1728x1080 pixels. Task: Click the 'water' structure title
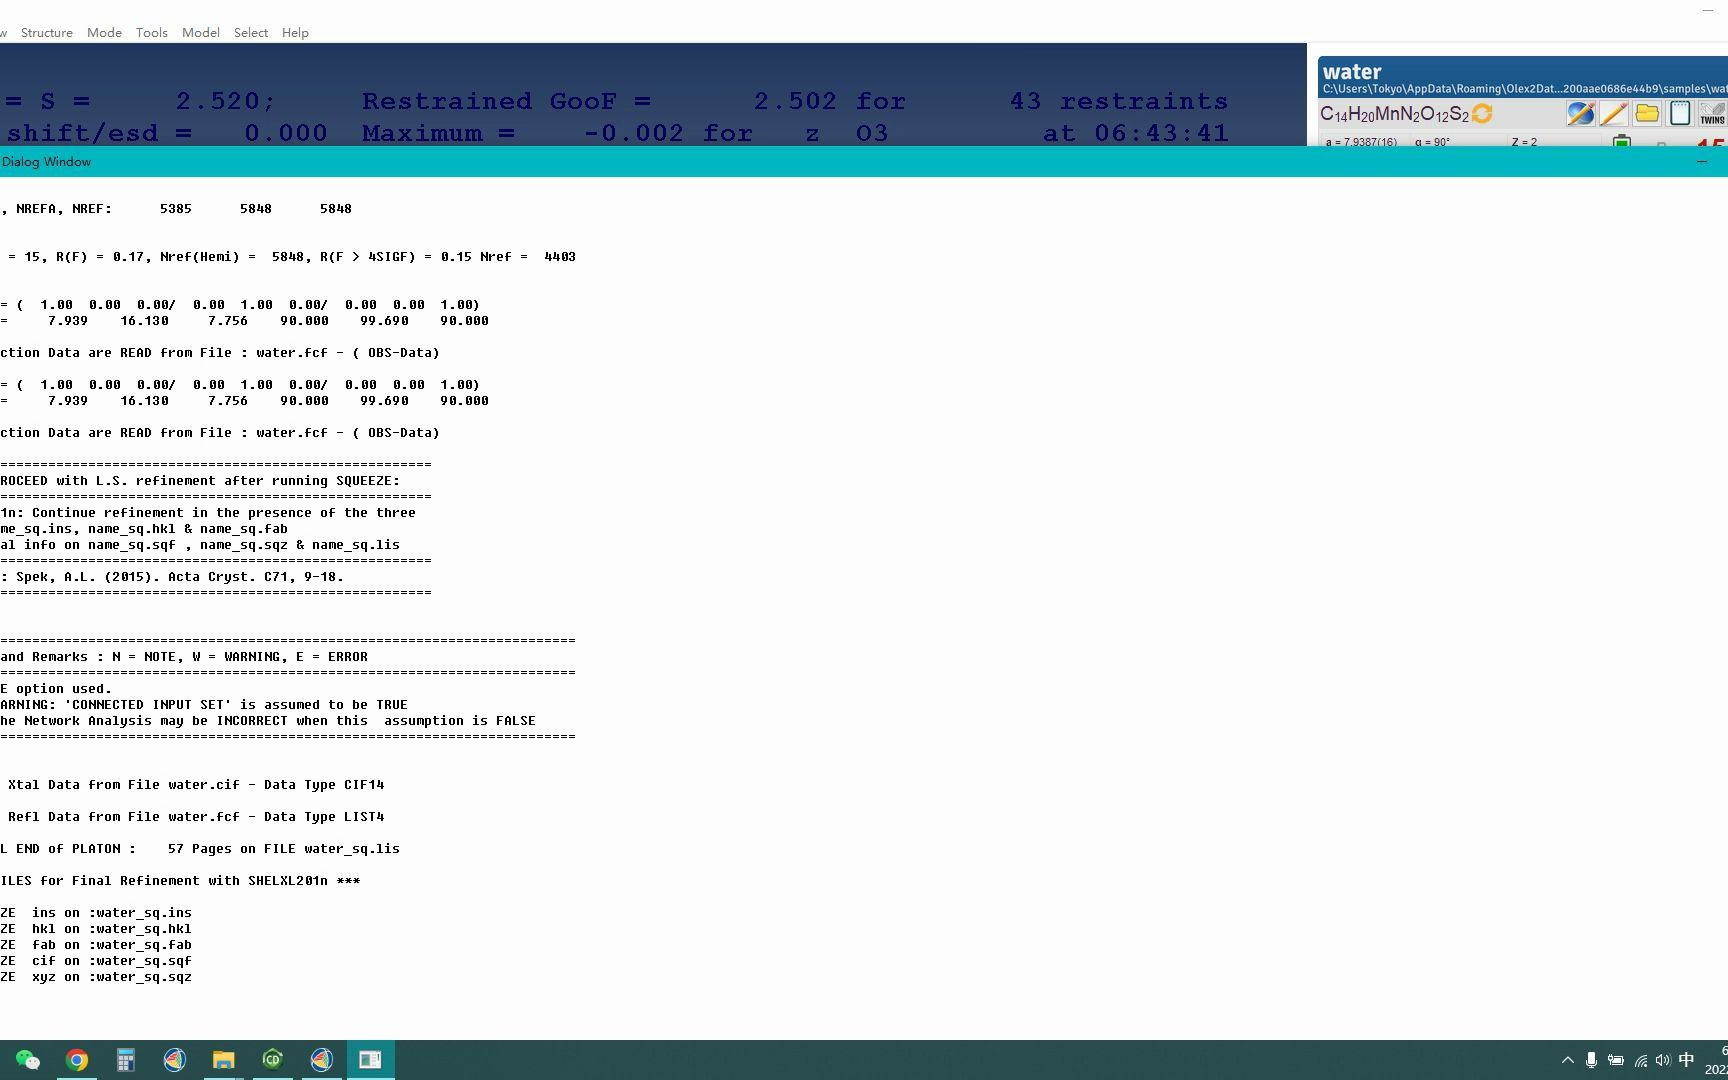(1352, 72)
